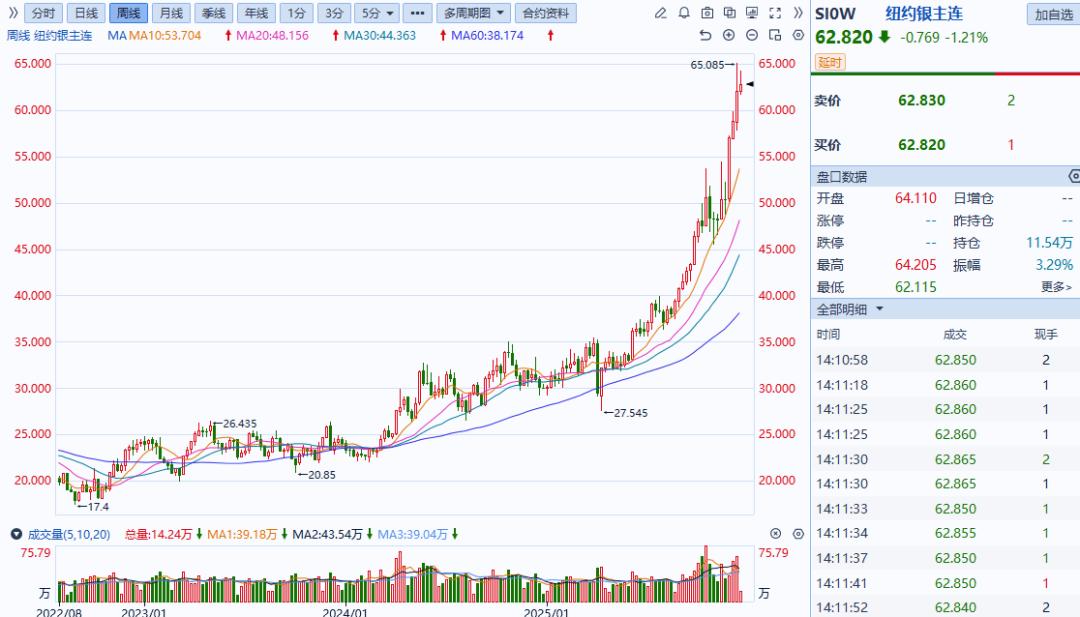Click the 开盘 64.110 open value
The width and height of the screenshot is (1080, 617).
click(x=915, y=198)
